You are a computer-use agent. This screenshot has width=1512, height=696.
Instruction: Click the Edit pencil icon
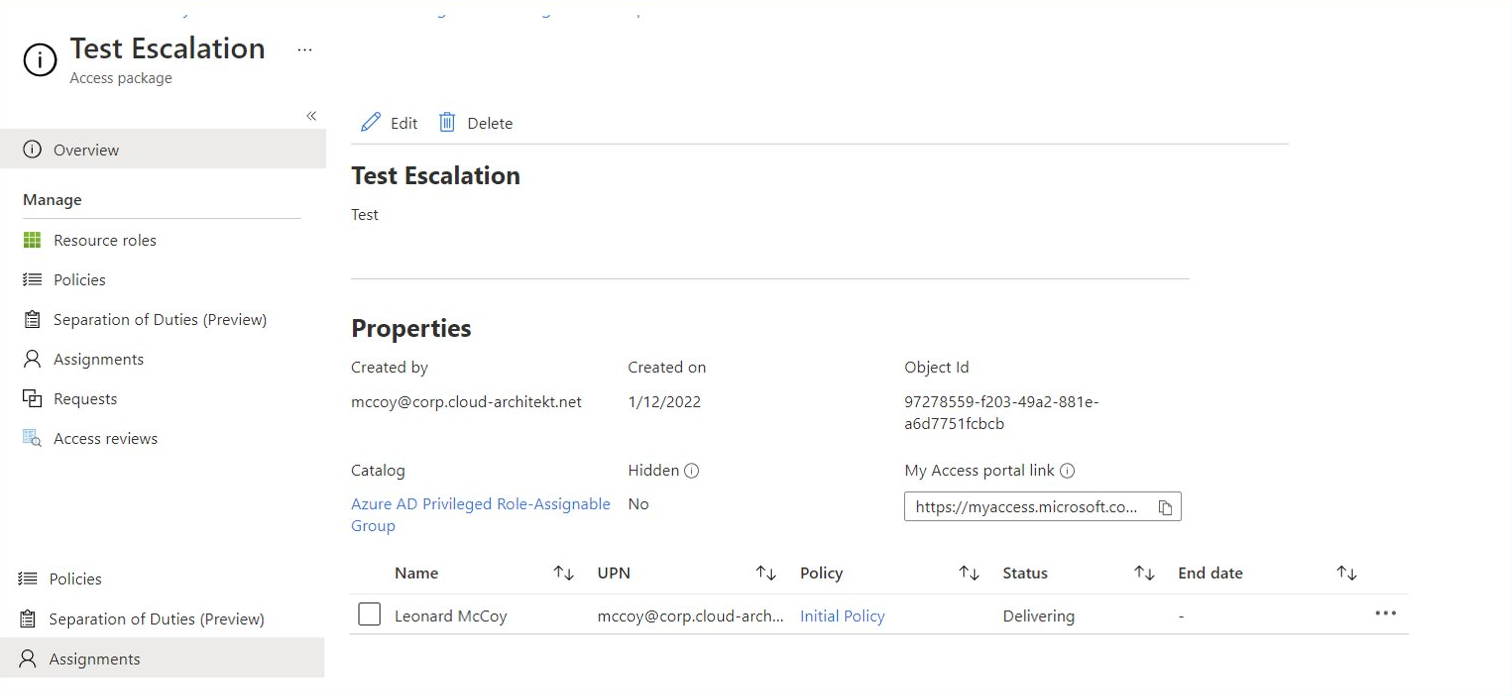pos(371,122)
